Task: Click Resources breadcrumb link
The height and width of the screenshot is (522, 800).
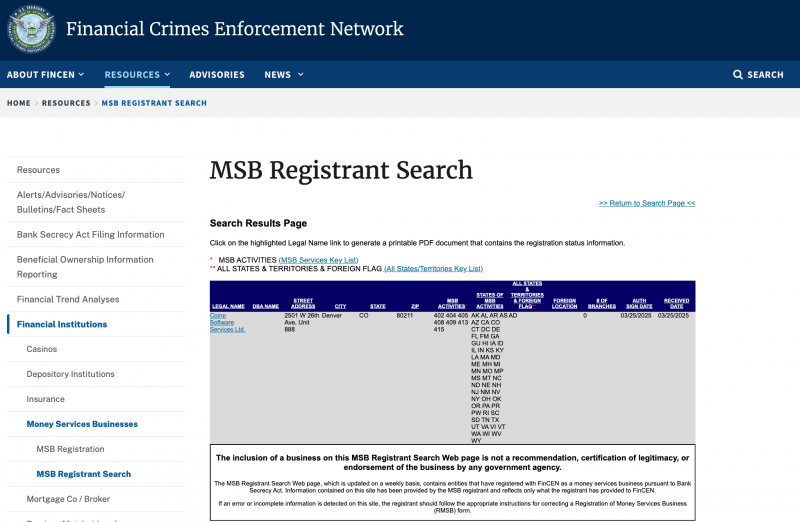Action: coord(66,103)
